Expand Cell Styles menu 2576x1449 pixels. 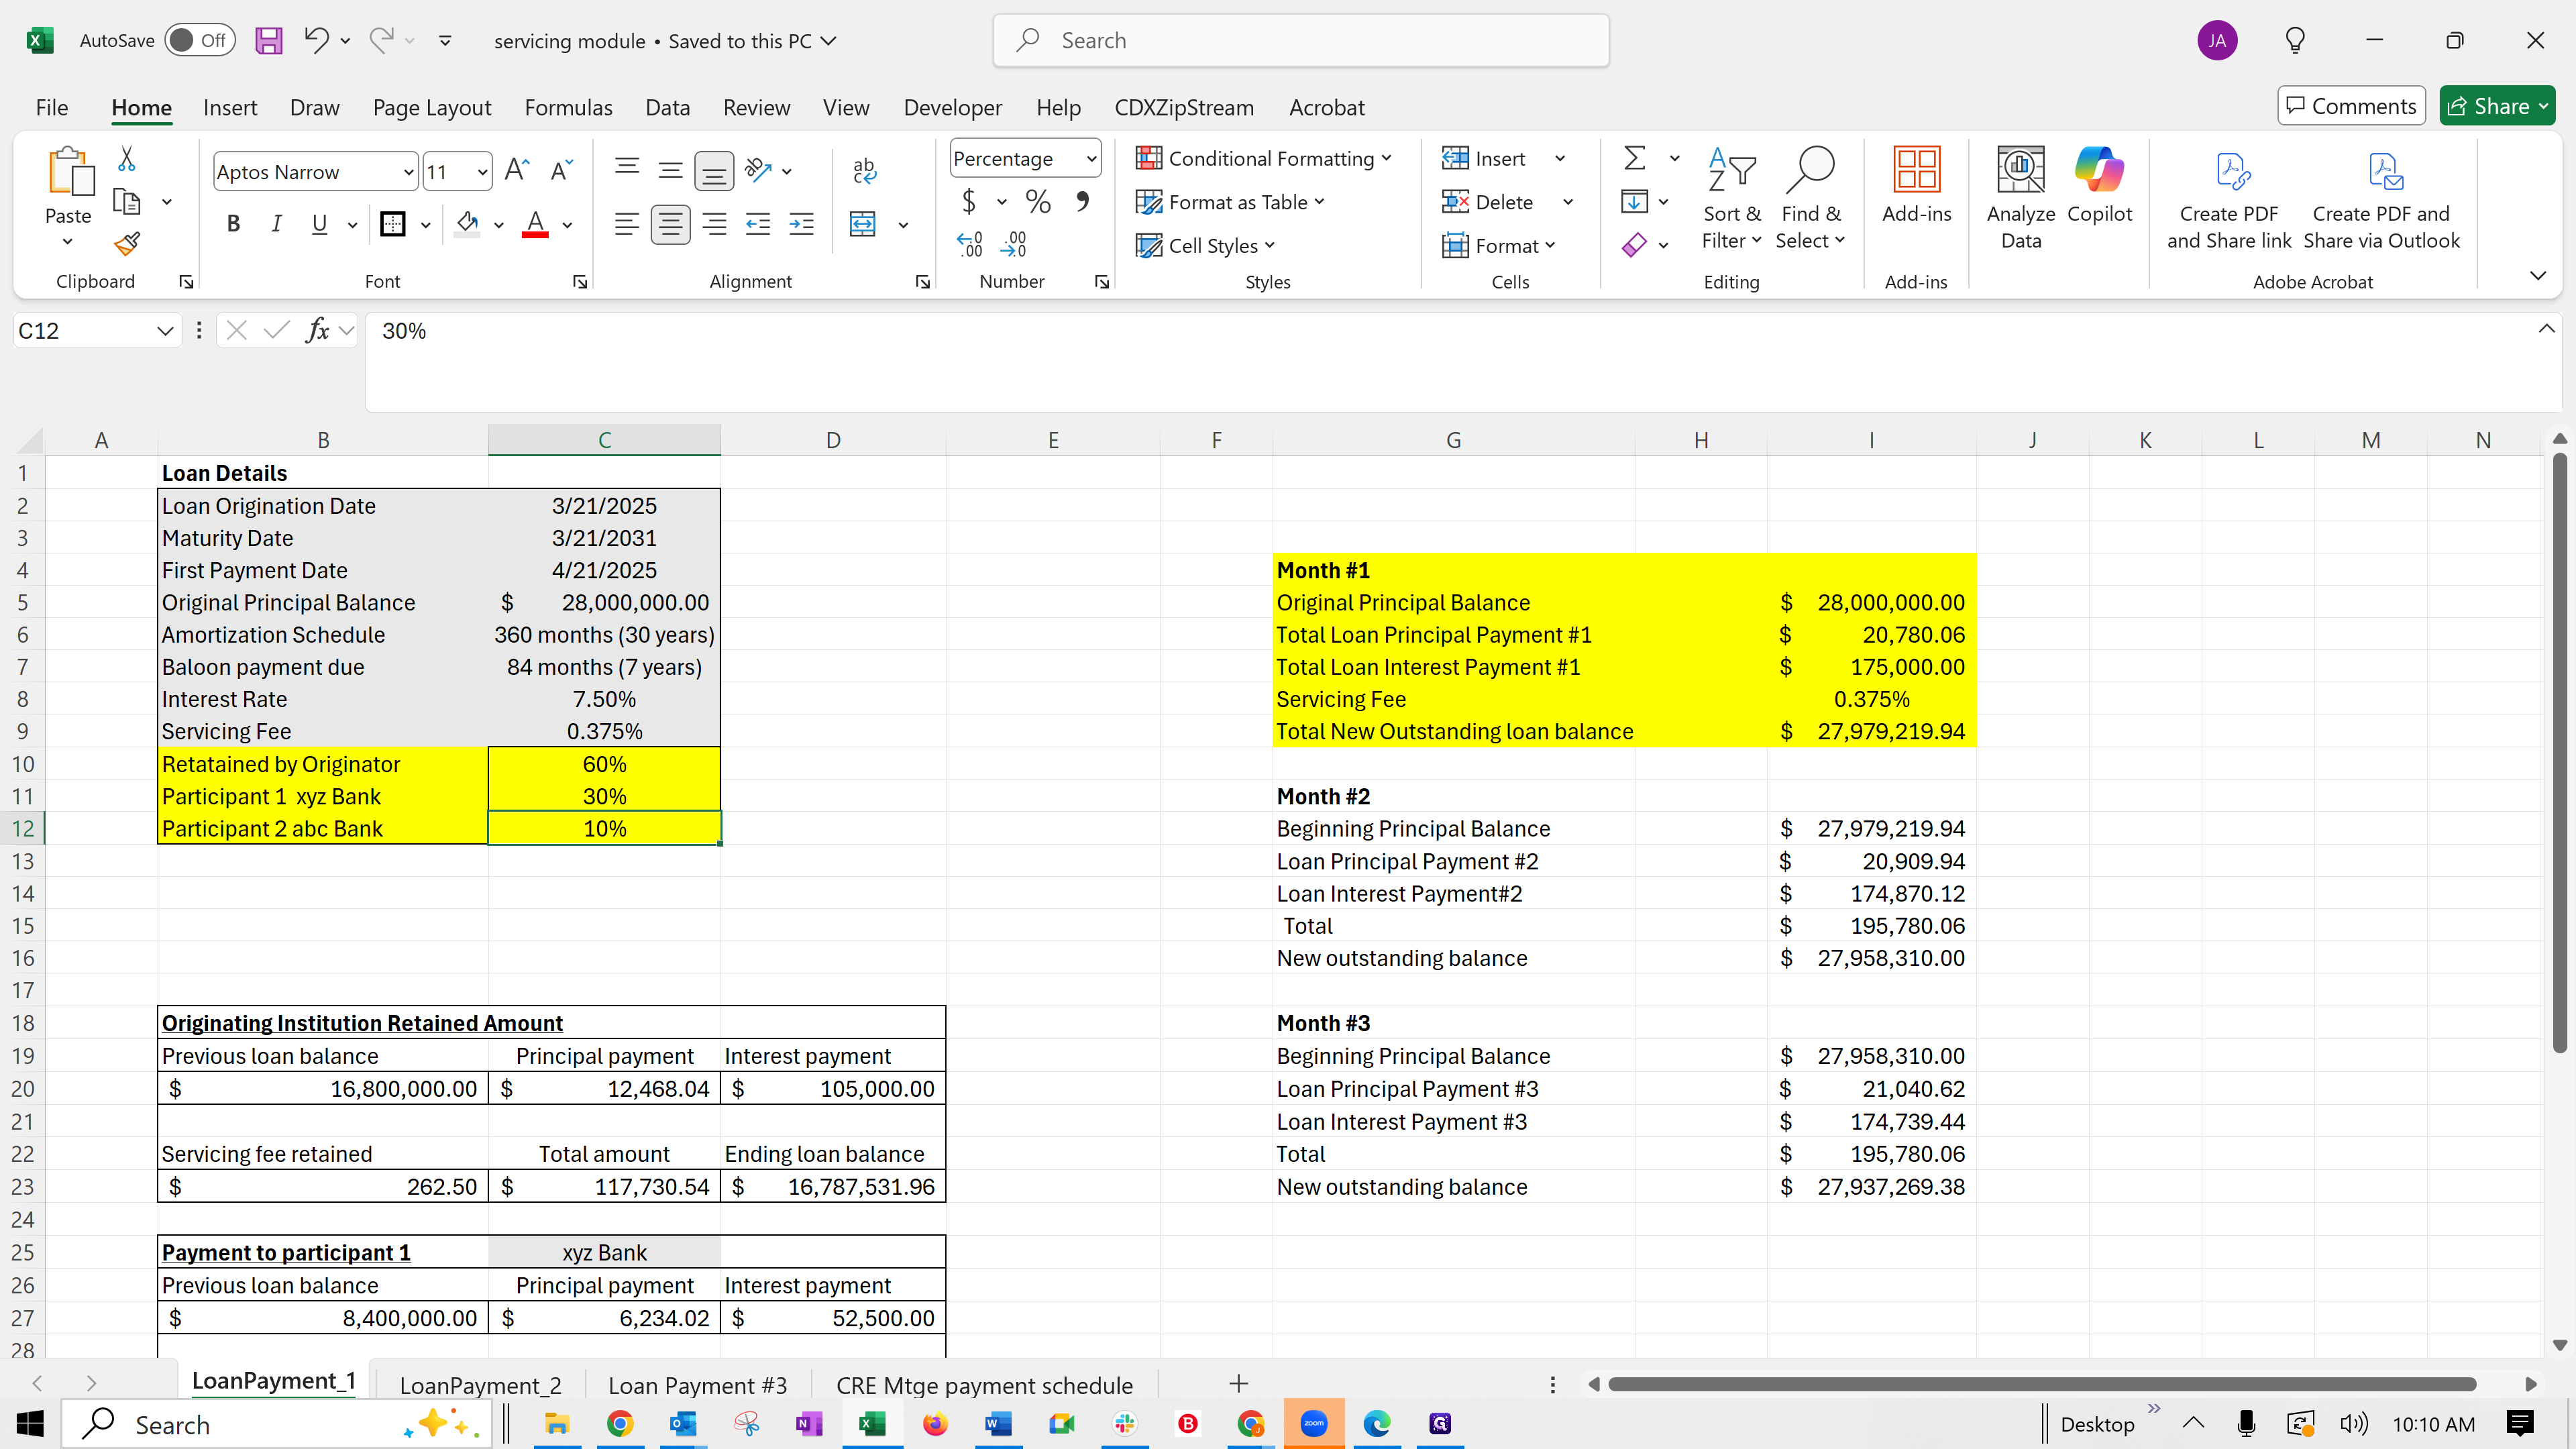coord(1205,245)
